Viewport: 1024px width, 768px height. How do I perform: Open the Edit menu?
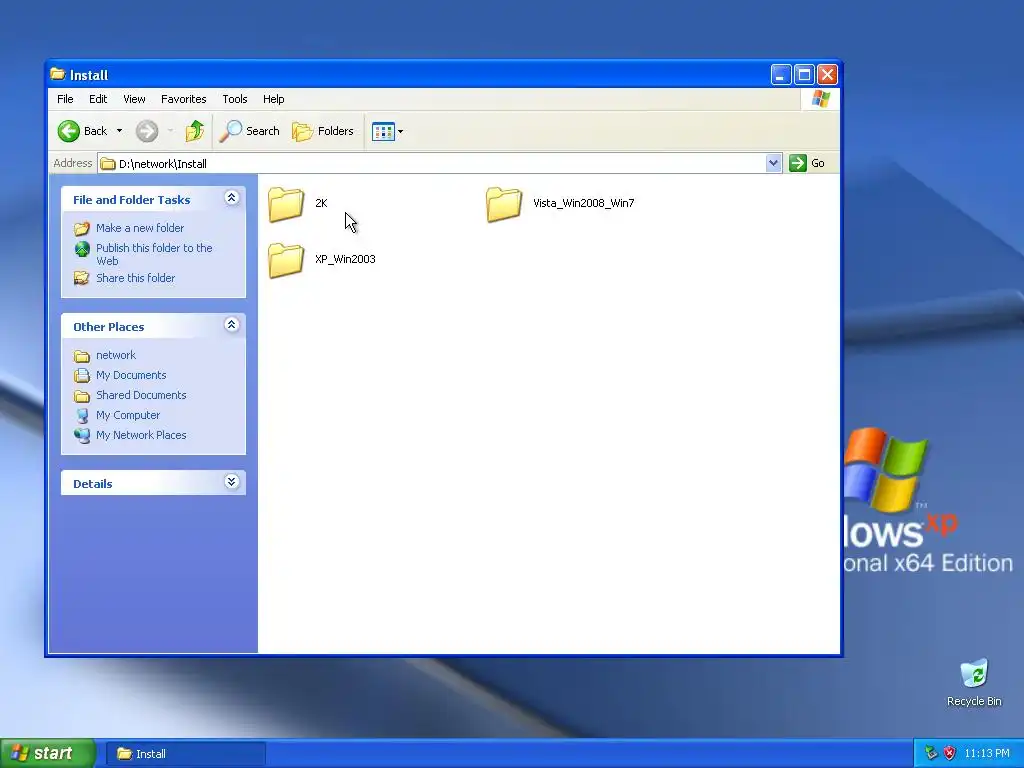tap(98, 99)
